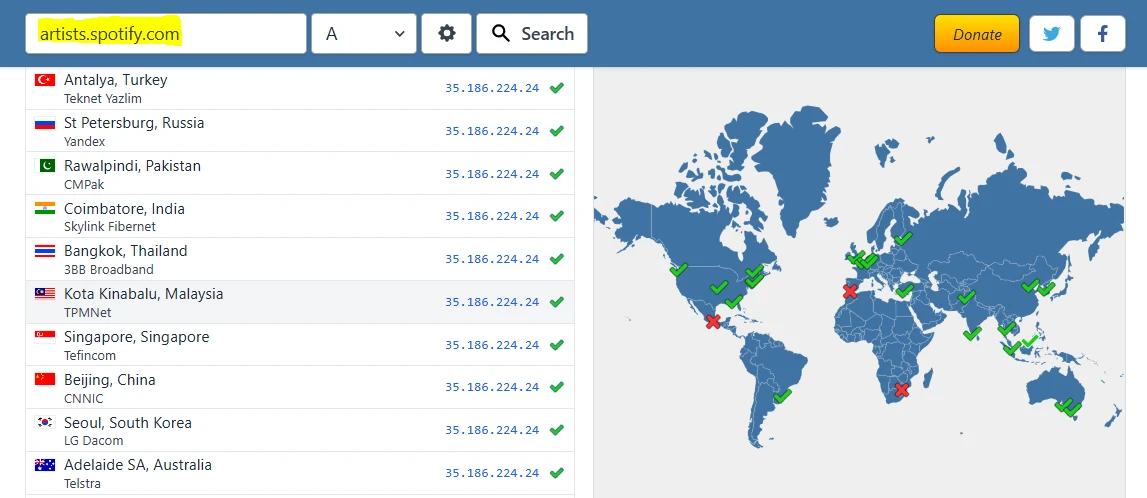Click the green checkmark in St Petersburg row
The image size is (1147, 498).
click(557, 131)
